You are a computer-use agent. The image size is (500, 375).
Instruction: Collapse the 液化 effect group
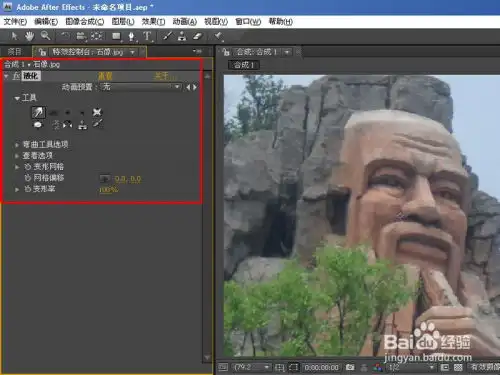point(6,76)
